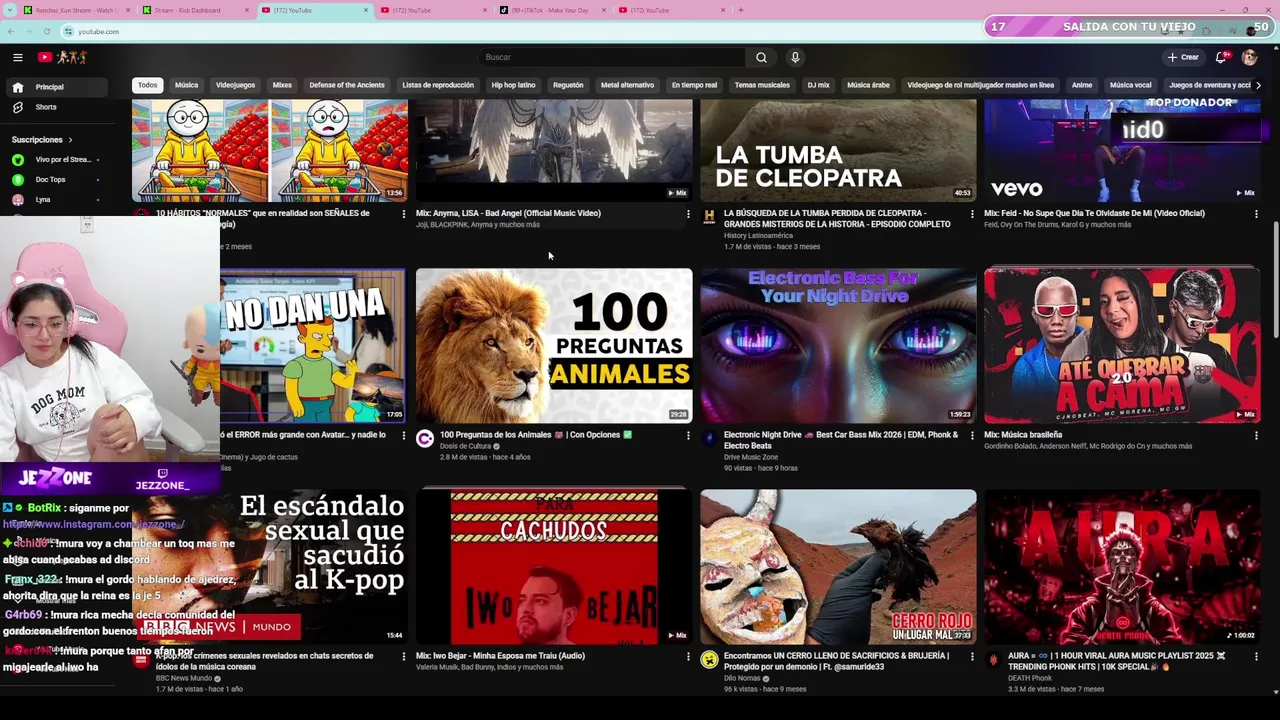Open Principal in the sidebar
This screenshot has width=1280, height=720.
pyautogui.click(x=55, y=87)
